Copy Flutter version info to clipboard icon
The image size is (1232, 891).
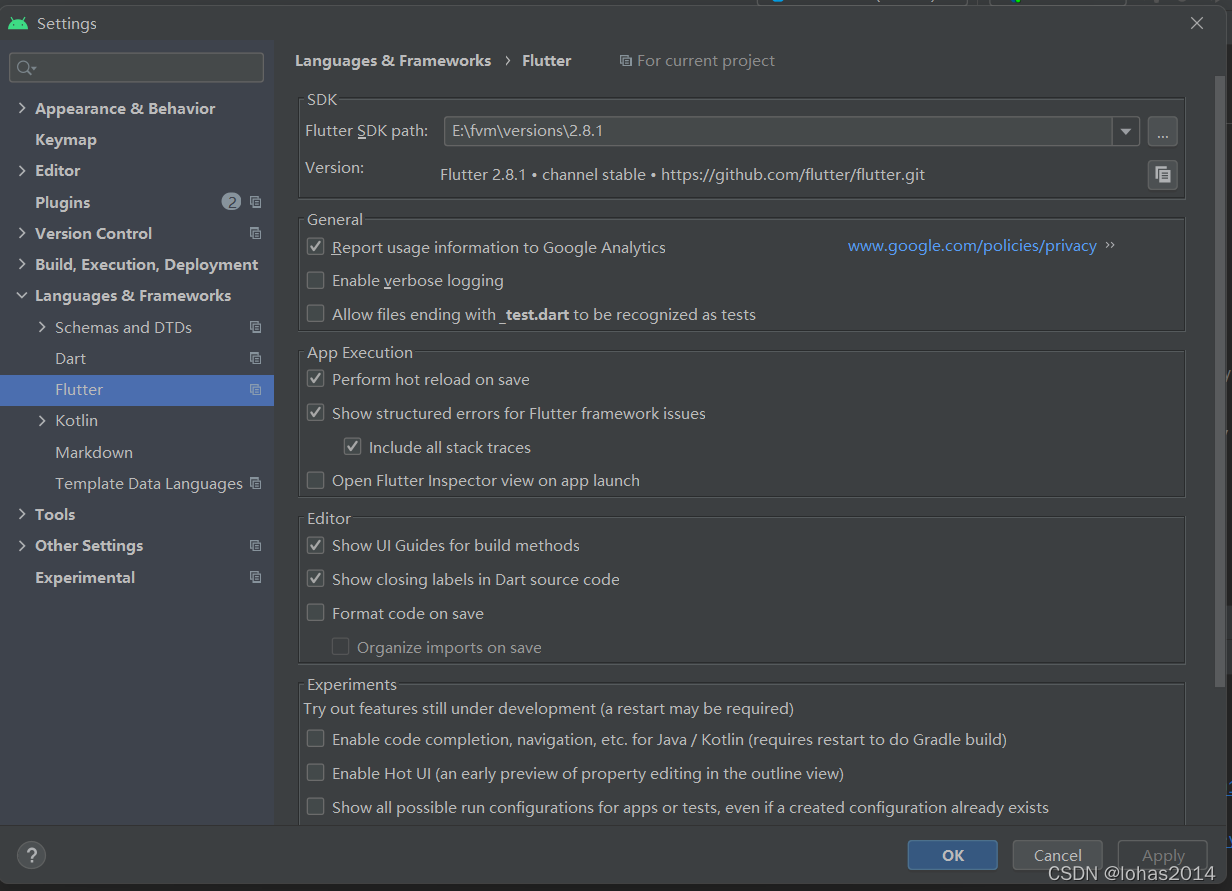[1162, 175]
